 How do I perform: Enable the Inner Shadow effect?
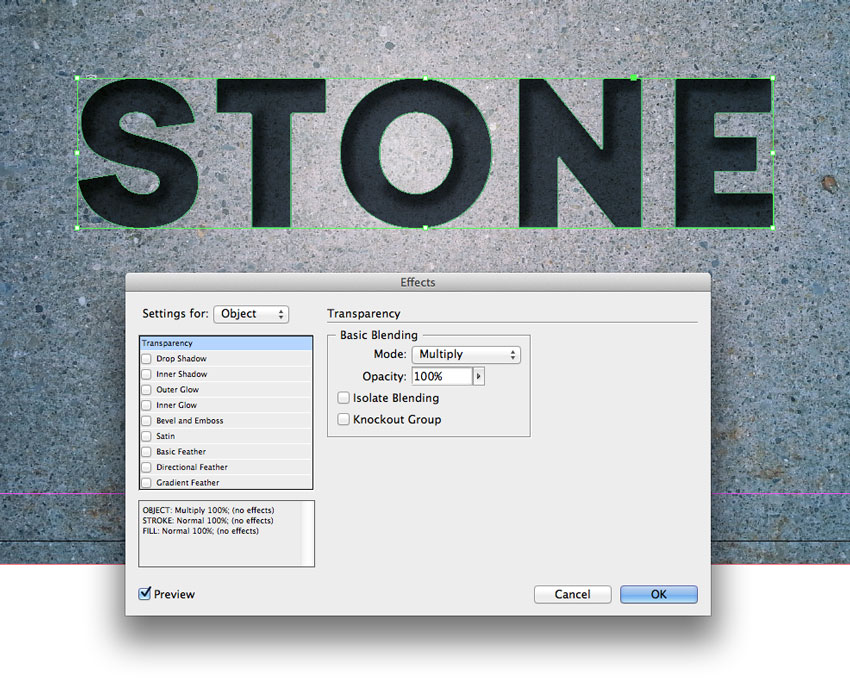pos(147,374)
